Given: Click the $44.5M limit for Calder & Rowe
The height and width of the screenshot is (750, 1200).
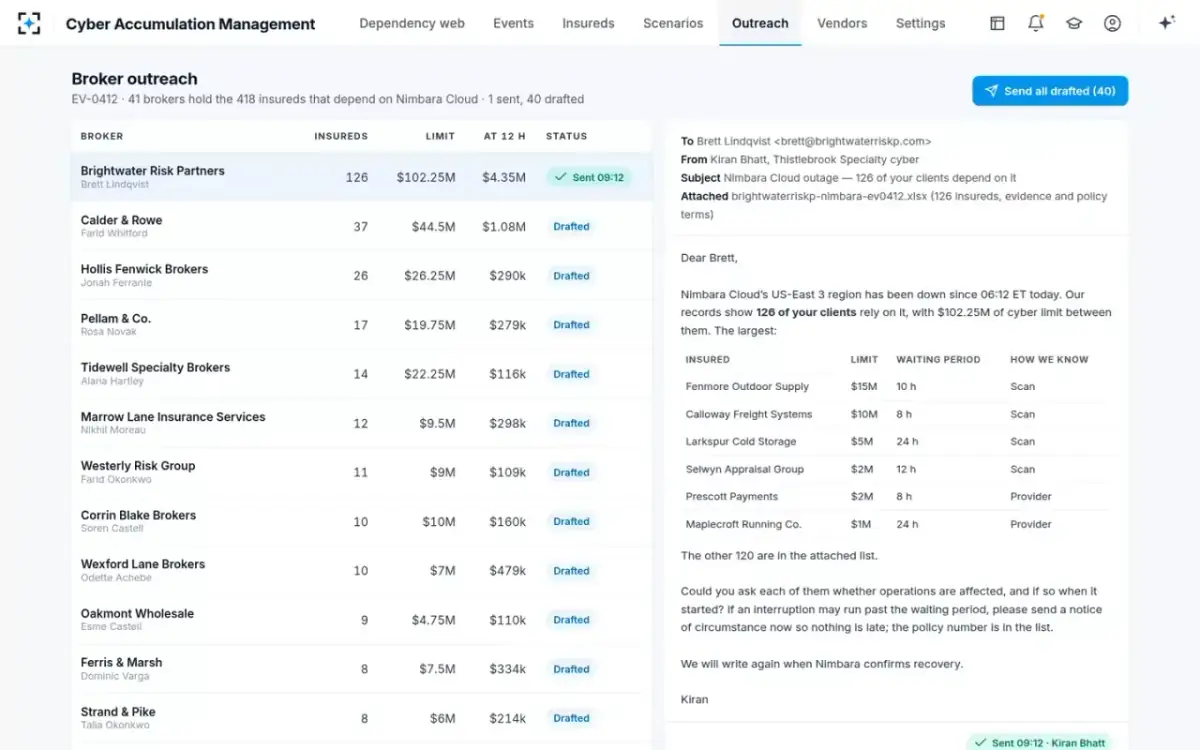Looking at the screenshot, I should [433, 227].
